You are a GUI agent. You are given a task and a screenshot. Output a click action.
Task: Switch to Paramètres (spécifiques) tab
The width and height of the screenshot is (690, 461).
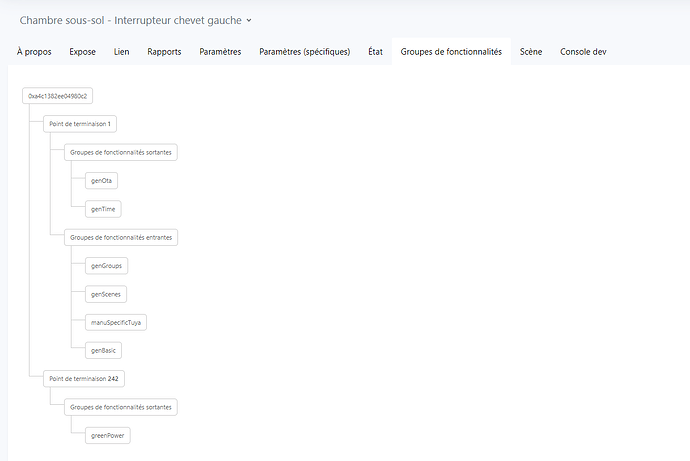pos(304,52)
